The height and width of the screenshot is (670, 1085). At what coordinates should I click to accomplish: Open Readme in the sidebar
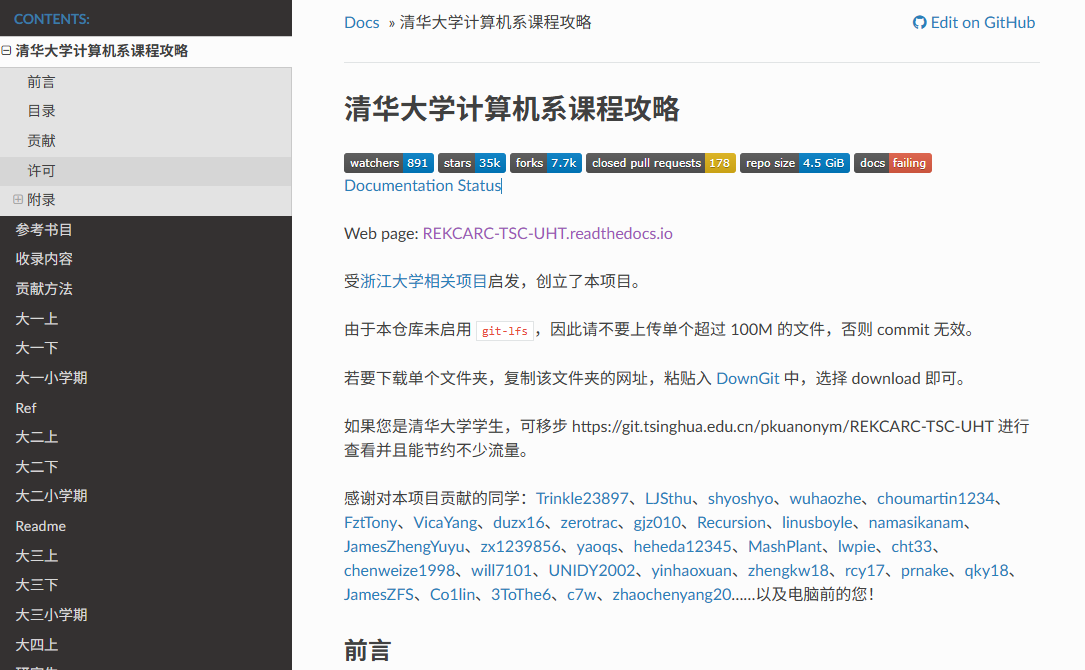[145, 526]
